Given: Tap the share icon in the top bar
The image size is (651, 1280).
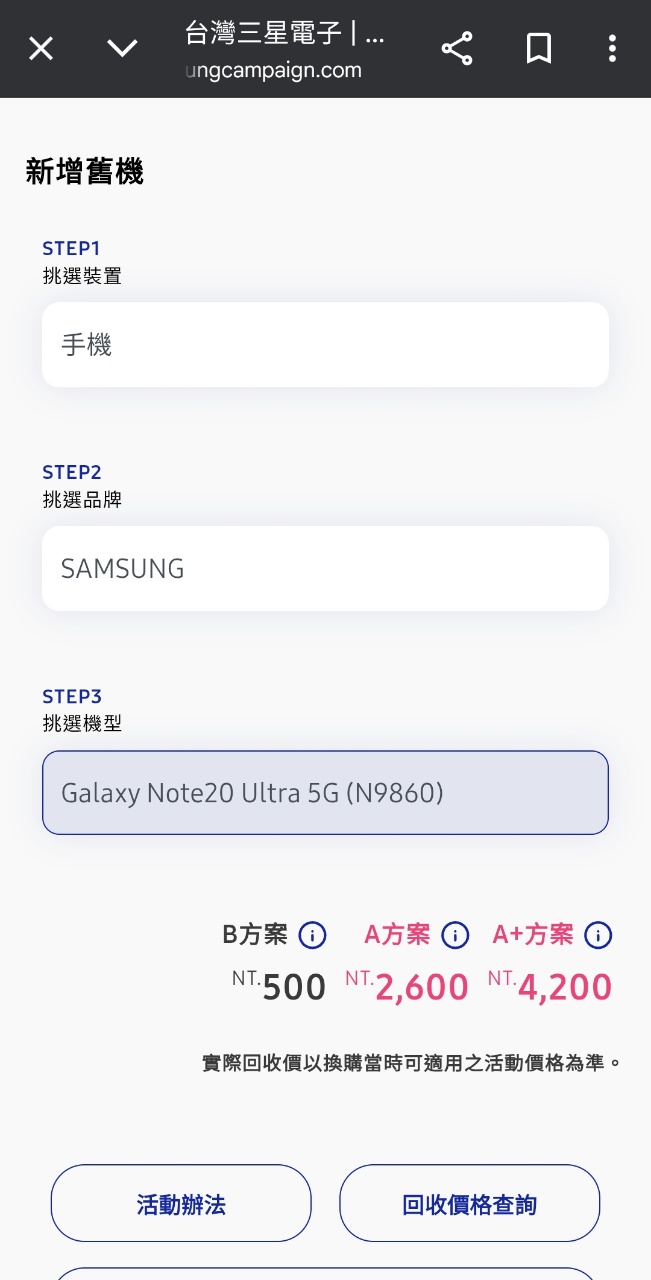Looking at the screenshot, I should click(x=457, y=48).
